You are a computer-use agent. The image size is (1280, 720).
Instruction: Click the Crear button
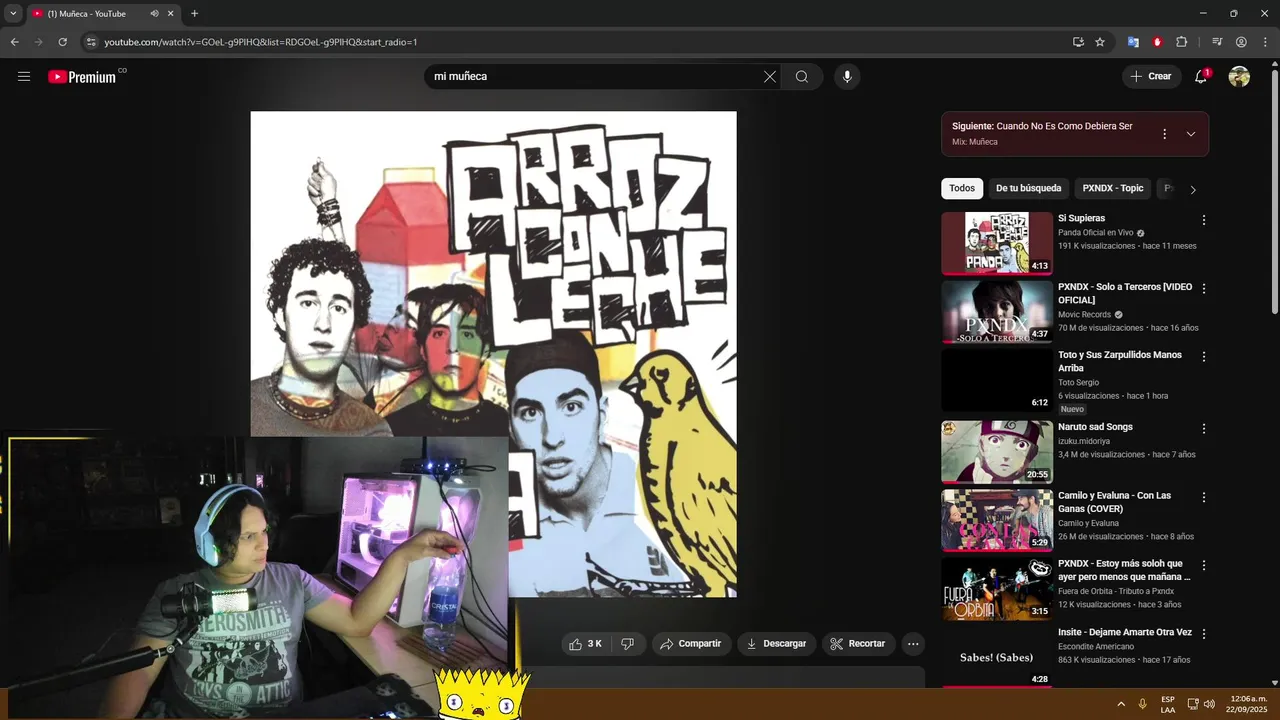coord(1151,76)
